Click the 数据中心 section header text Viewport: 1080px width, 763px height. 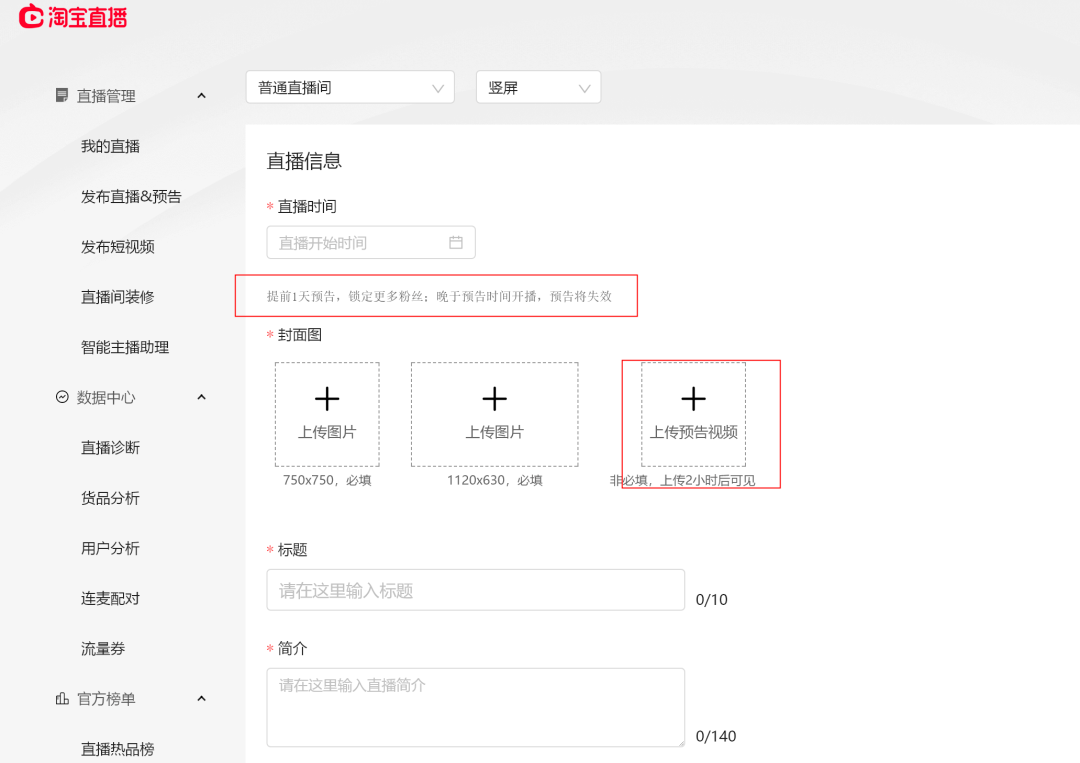point(106,397)
